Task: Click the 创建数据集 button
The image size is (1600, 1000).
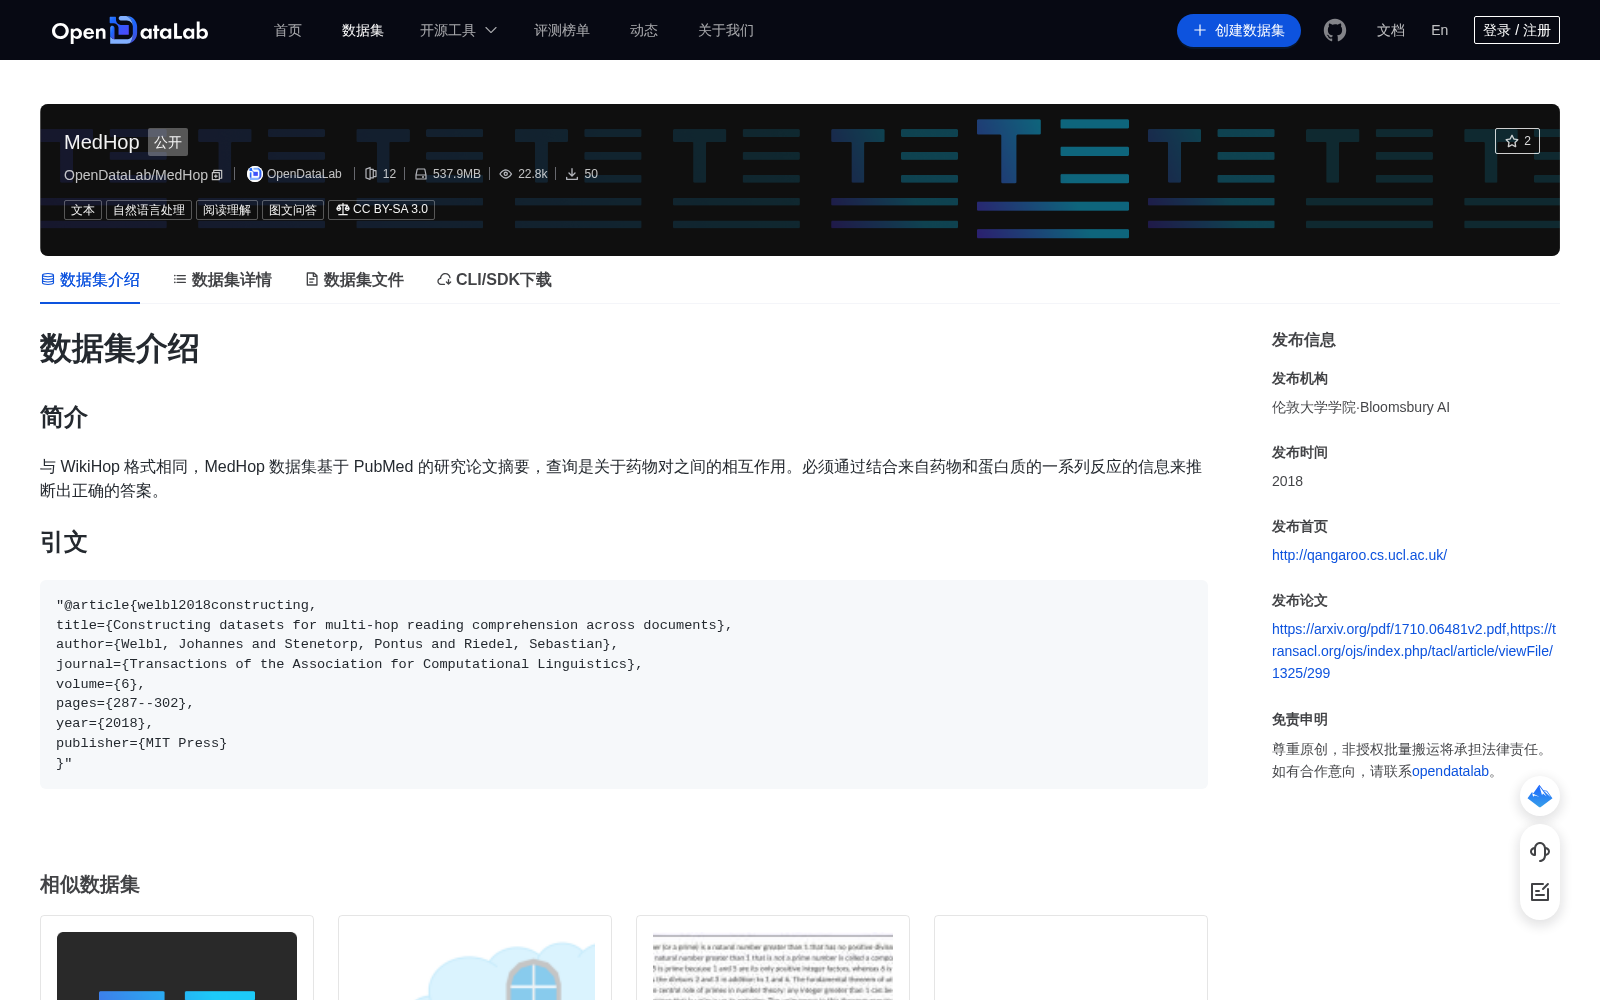Action: pos(1239,30)
